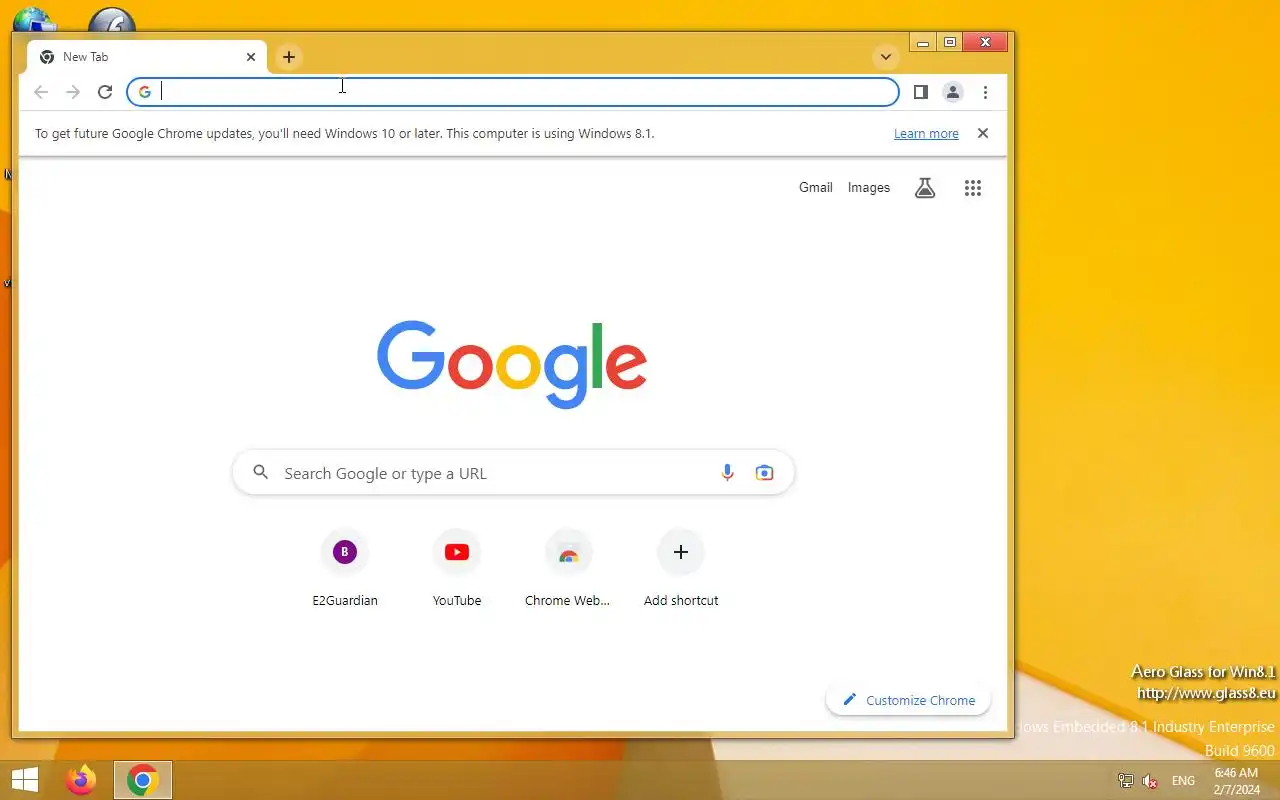The width and height of the screenshot is (1280, 800).
Task: Open the Images link
Action: pos(869,187)
